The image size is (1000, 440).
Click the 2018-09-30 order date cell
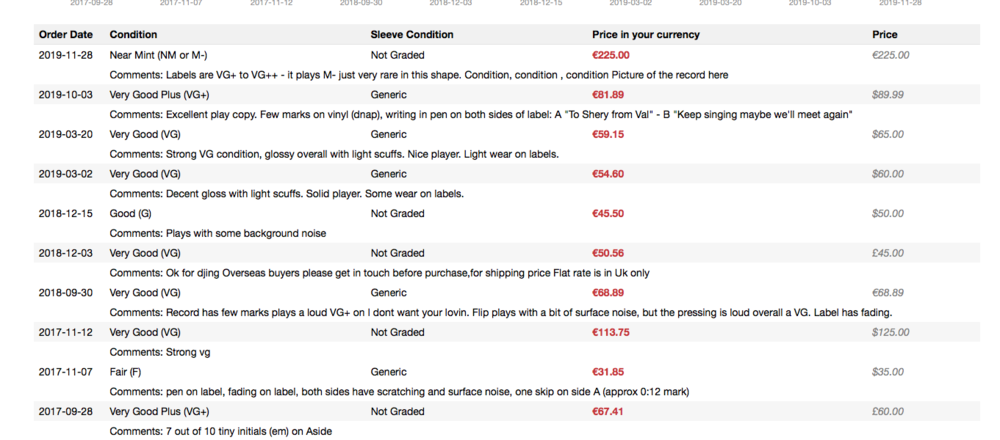pyautogui.click(x=66, y=293)
